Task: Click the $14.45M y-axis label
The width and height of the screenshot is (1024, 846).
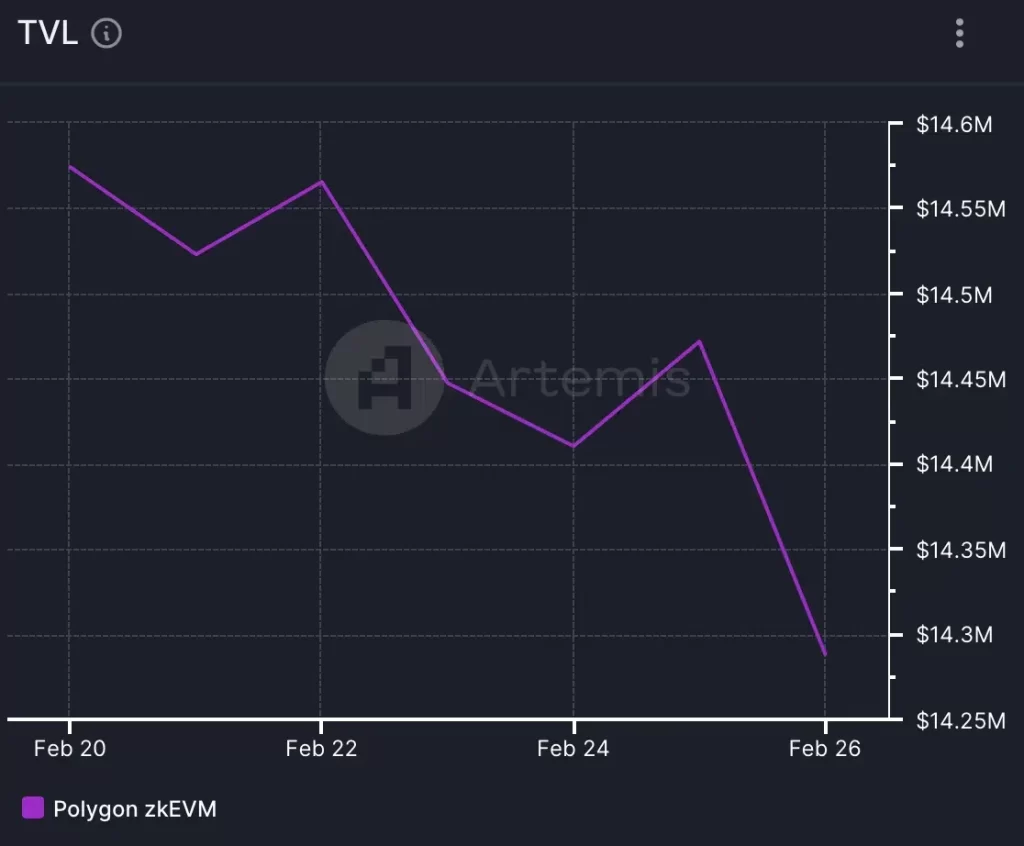Action: tap(960, 380)
